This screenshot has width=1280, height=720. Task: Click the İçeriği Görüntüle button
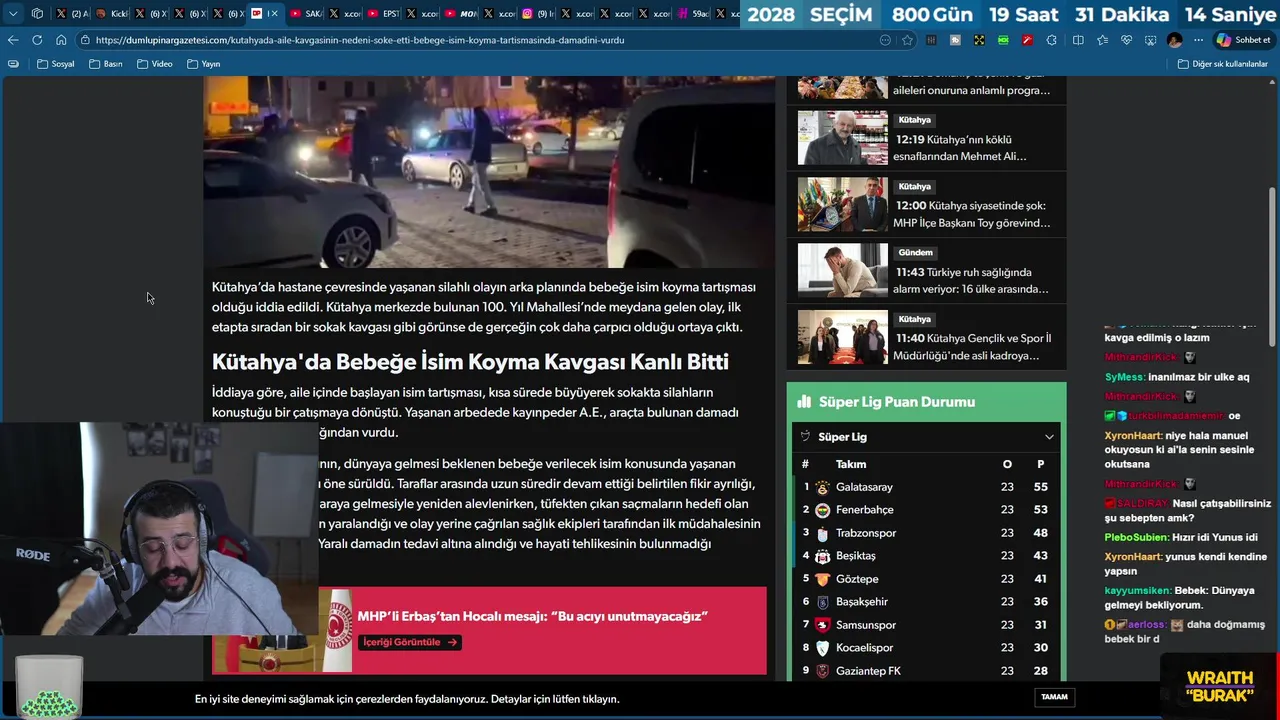point(409,642)
